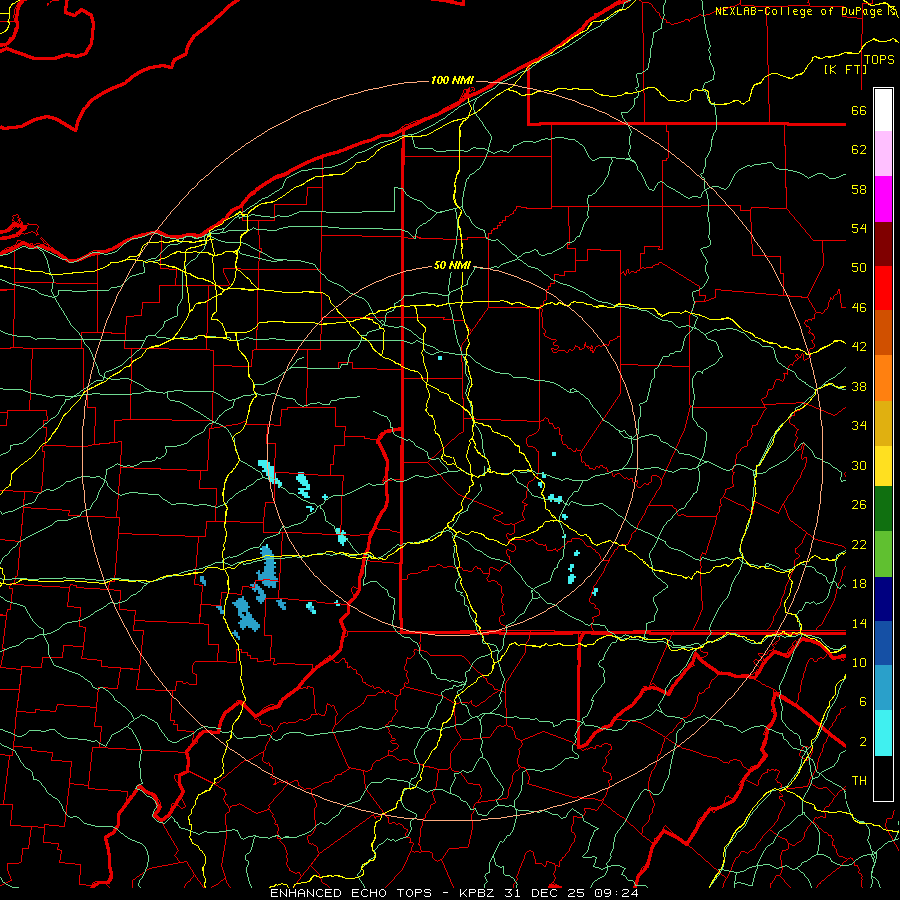This screenshot has height=900, width=900.
Task: Click the legend value 26
Action: coord(859,505)
